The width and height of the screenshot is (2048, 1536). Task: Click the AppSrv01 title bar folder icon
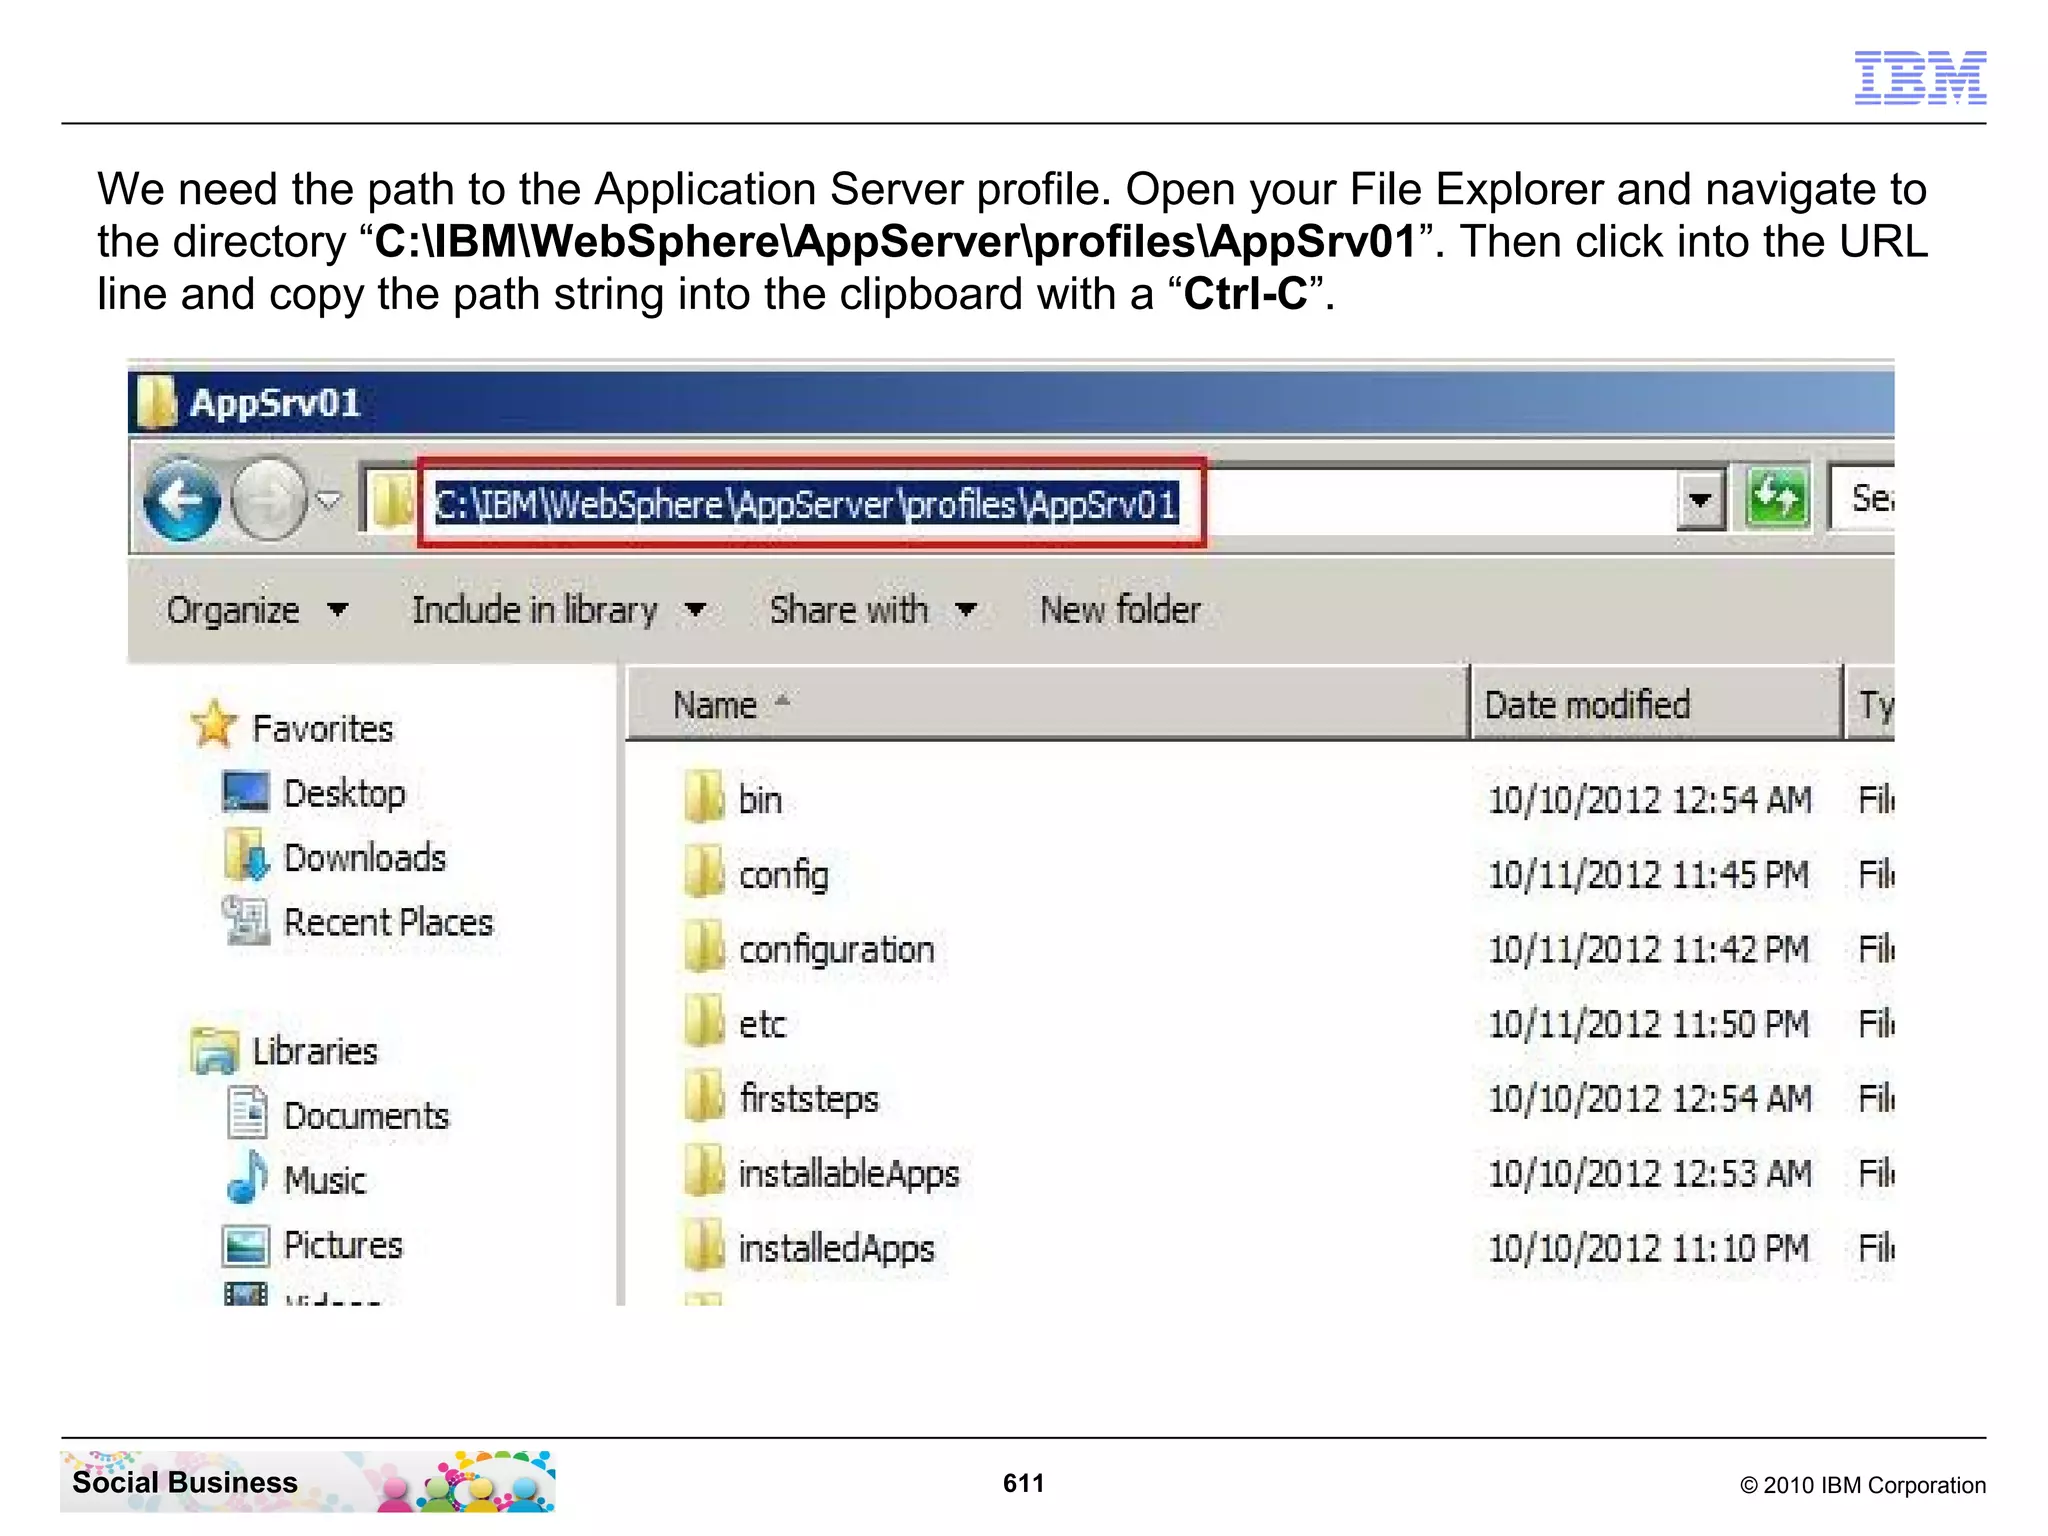tap(156, 401)
